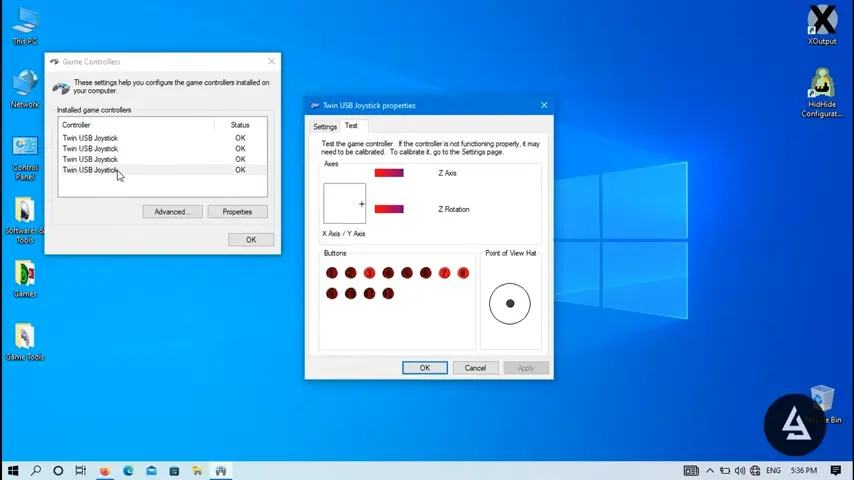Click Advanced in Game Controllers window

pyautogui.click(x=172, y=211)
